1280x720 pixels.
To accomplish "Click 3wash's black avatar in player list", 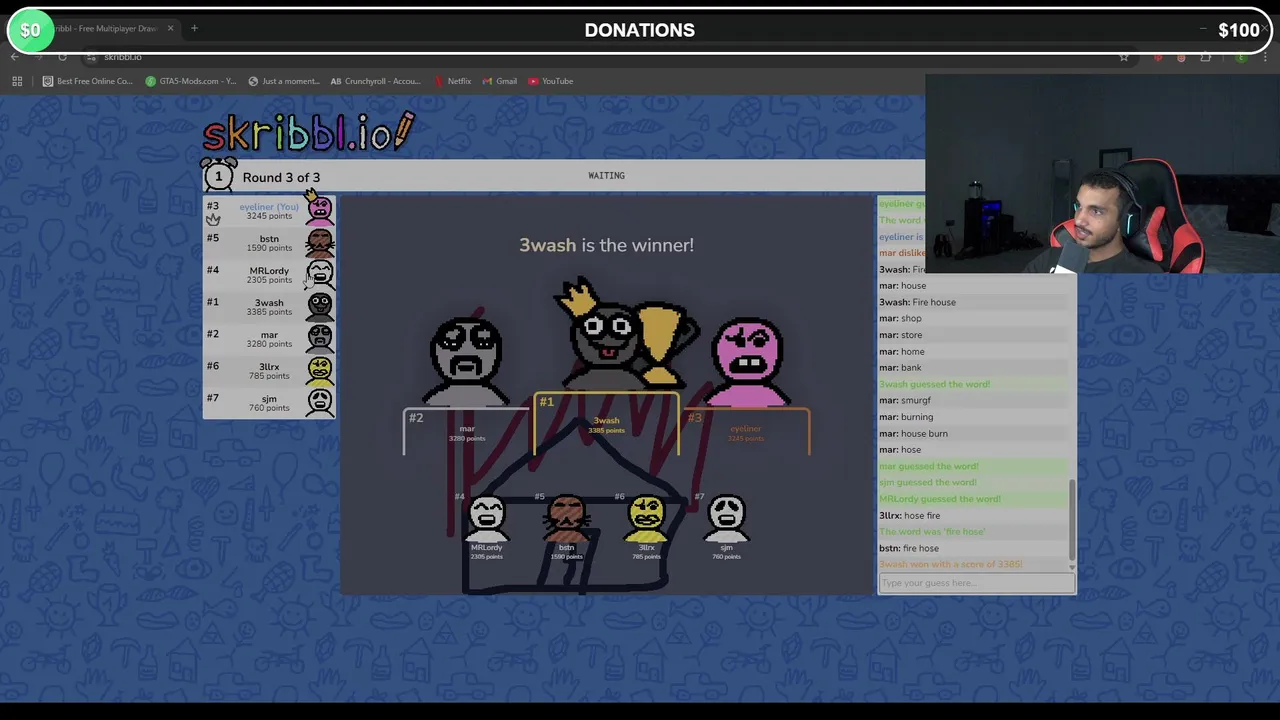I will [320, 306].
